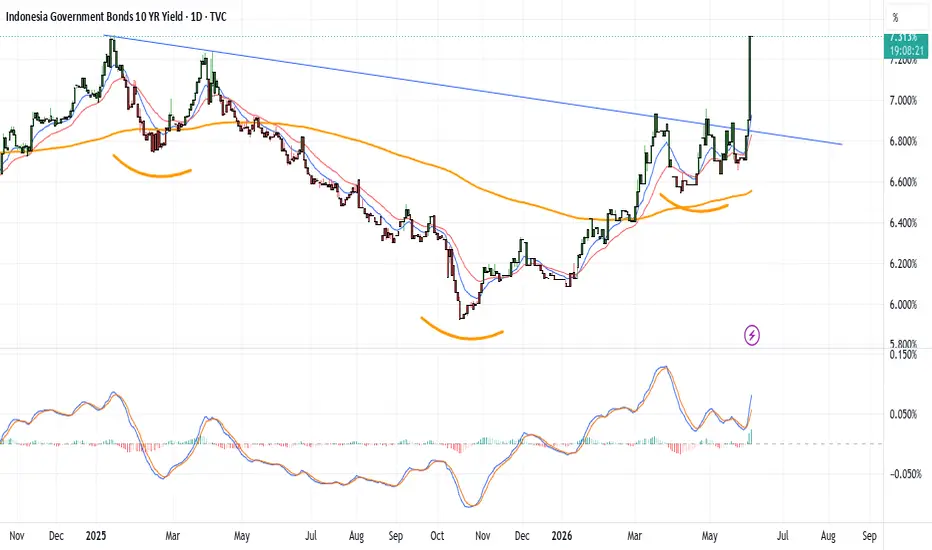
Task: Click the 6.600% price axis label
Action: [x=903, y=182]
